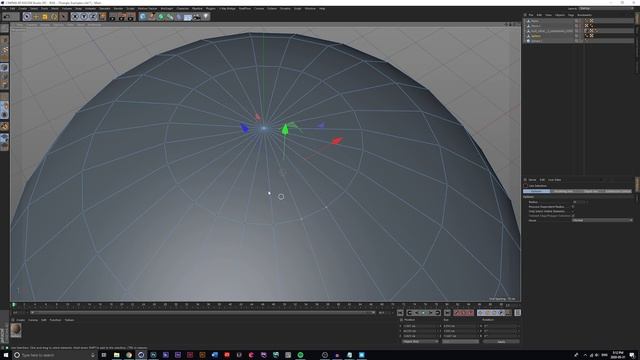This screenshot has width=640, height=360.
Task: Toggle the Position keyframe channel icon
Action: tap(480, 313)
